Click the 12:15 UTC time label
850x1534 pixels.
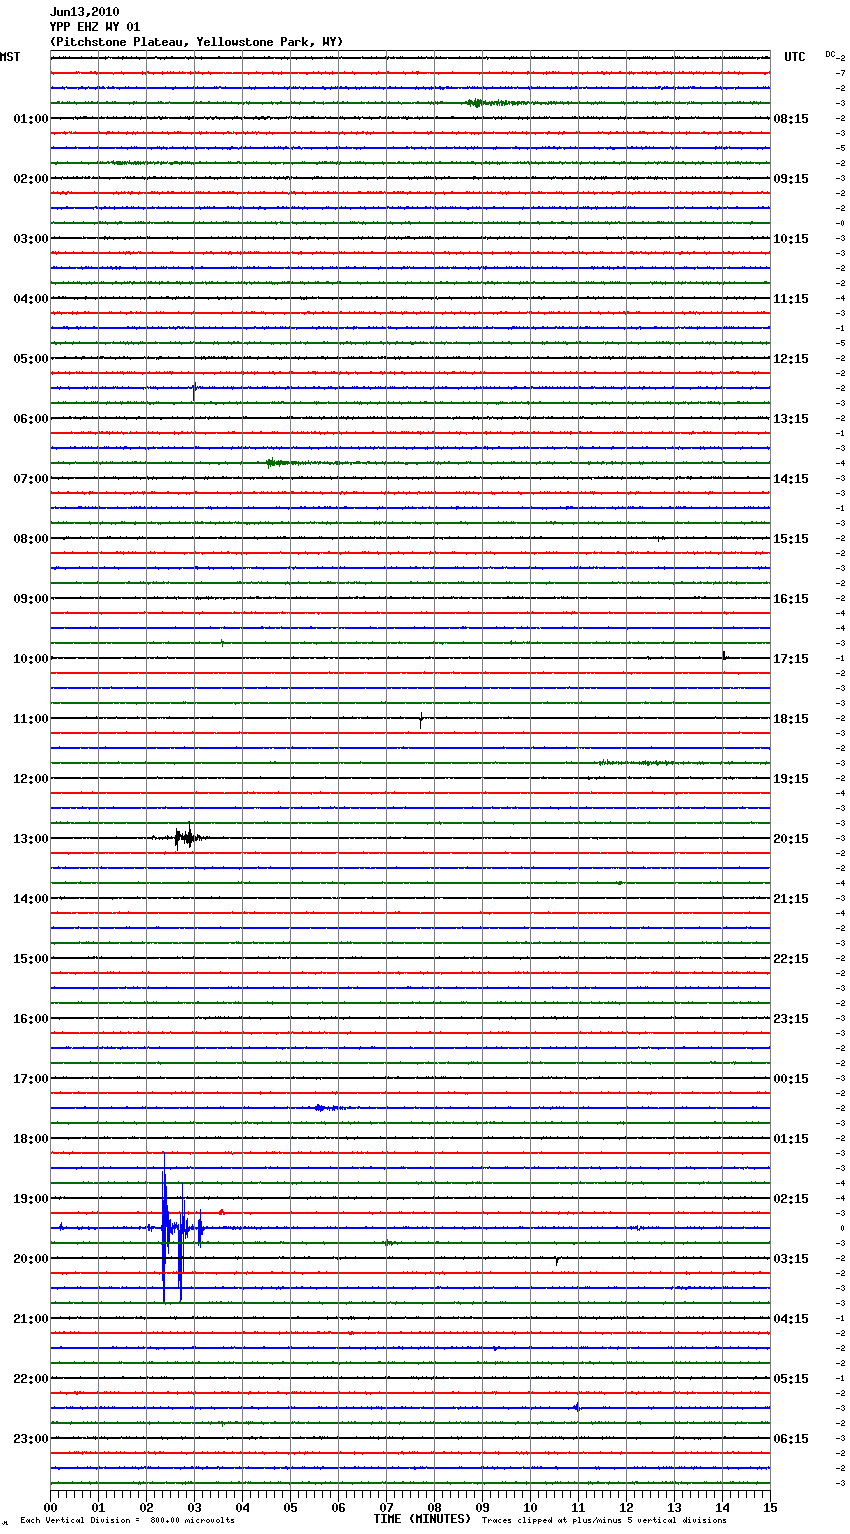pos(791,359)
